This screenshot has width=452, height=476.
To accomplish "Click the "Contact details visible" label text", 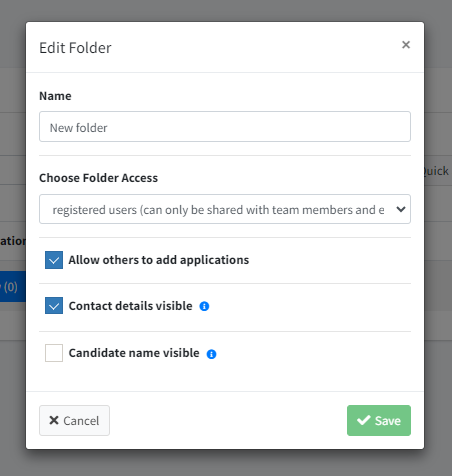I will point(130,306).
